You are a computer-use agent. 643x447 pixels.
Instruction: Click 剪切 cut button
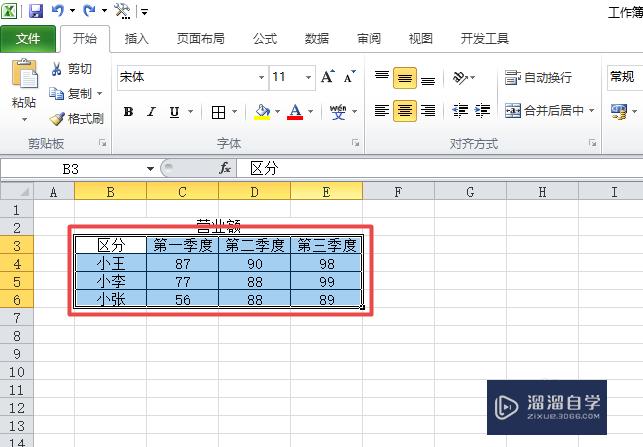pos(71,68)
